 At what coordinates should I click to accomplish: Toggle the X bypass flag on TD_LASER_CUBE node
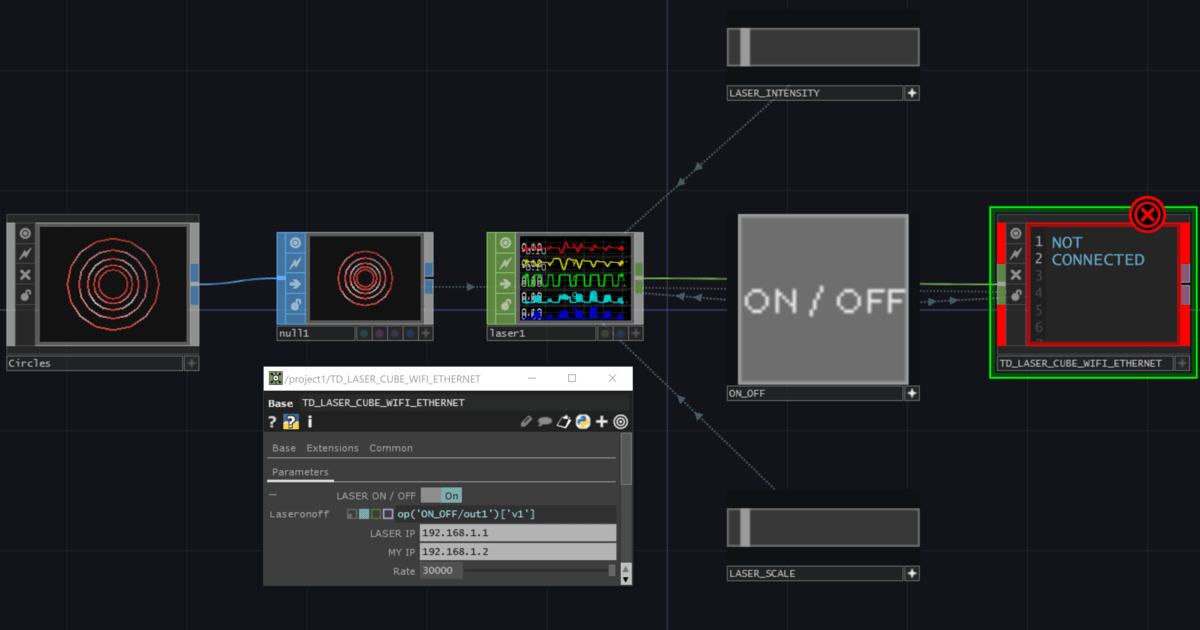1015,274
